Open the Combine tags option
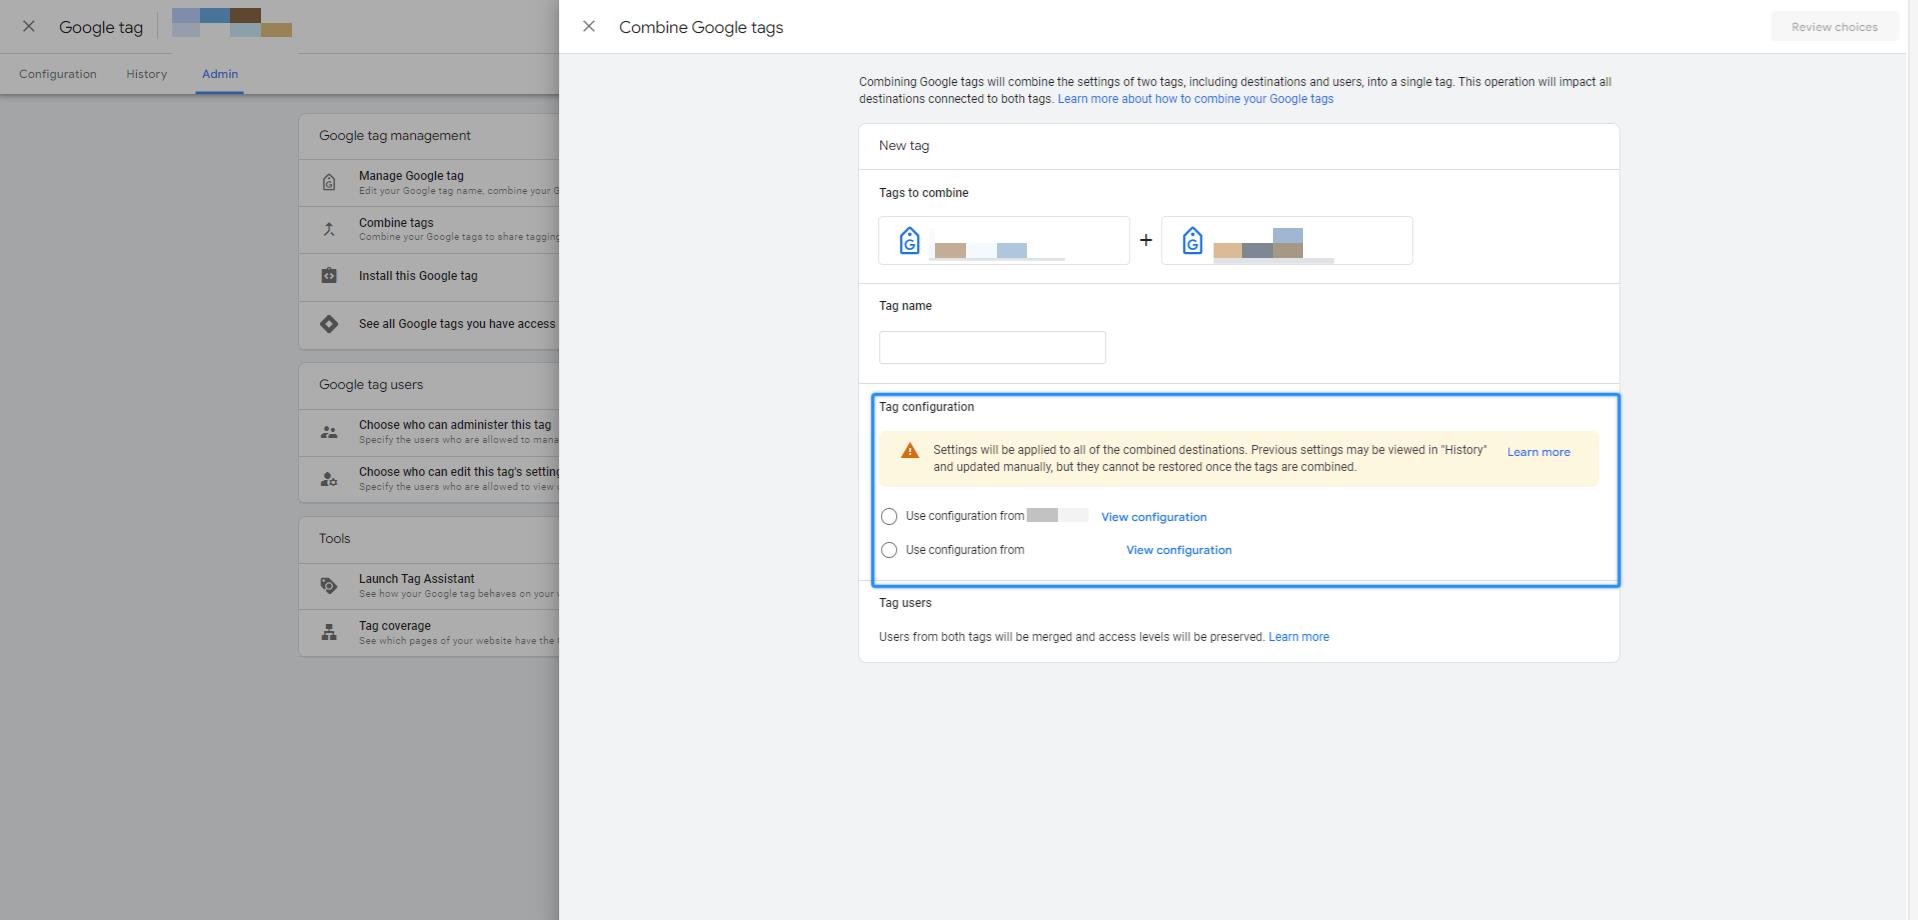The image size is (1918, 920). click(429, 230)
